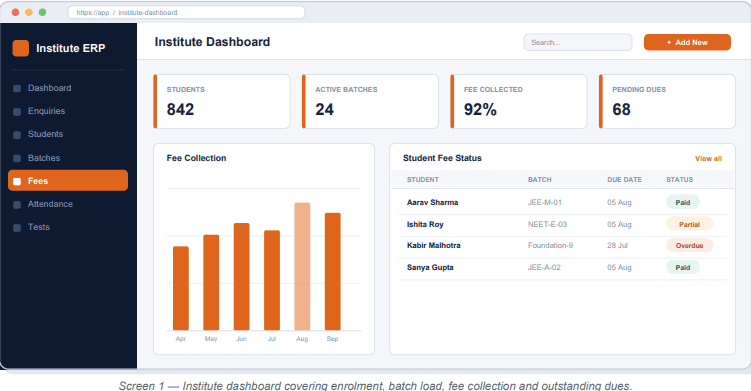Click the Institute Dashboard page title
Viewport: 751px width, 391px height.
[212, 42]
